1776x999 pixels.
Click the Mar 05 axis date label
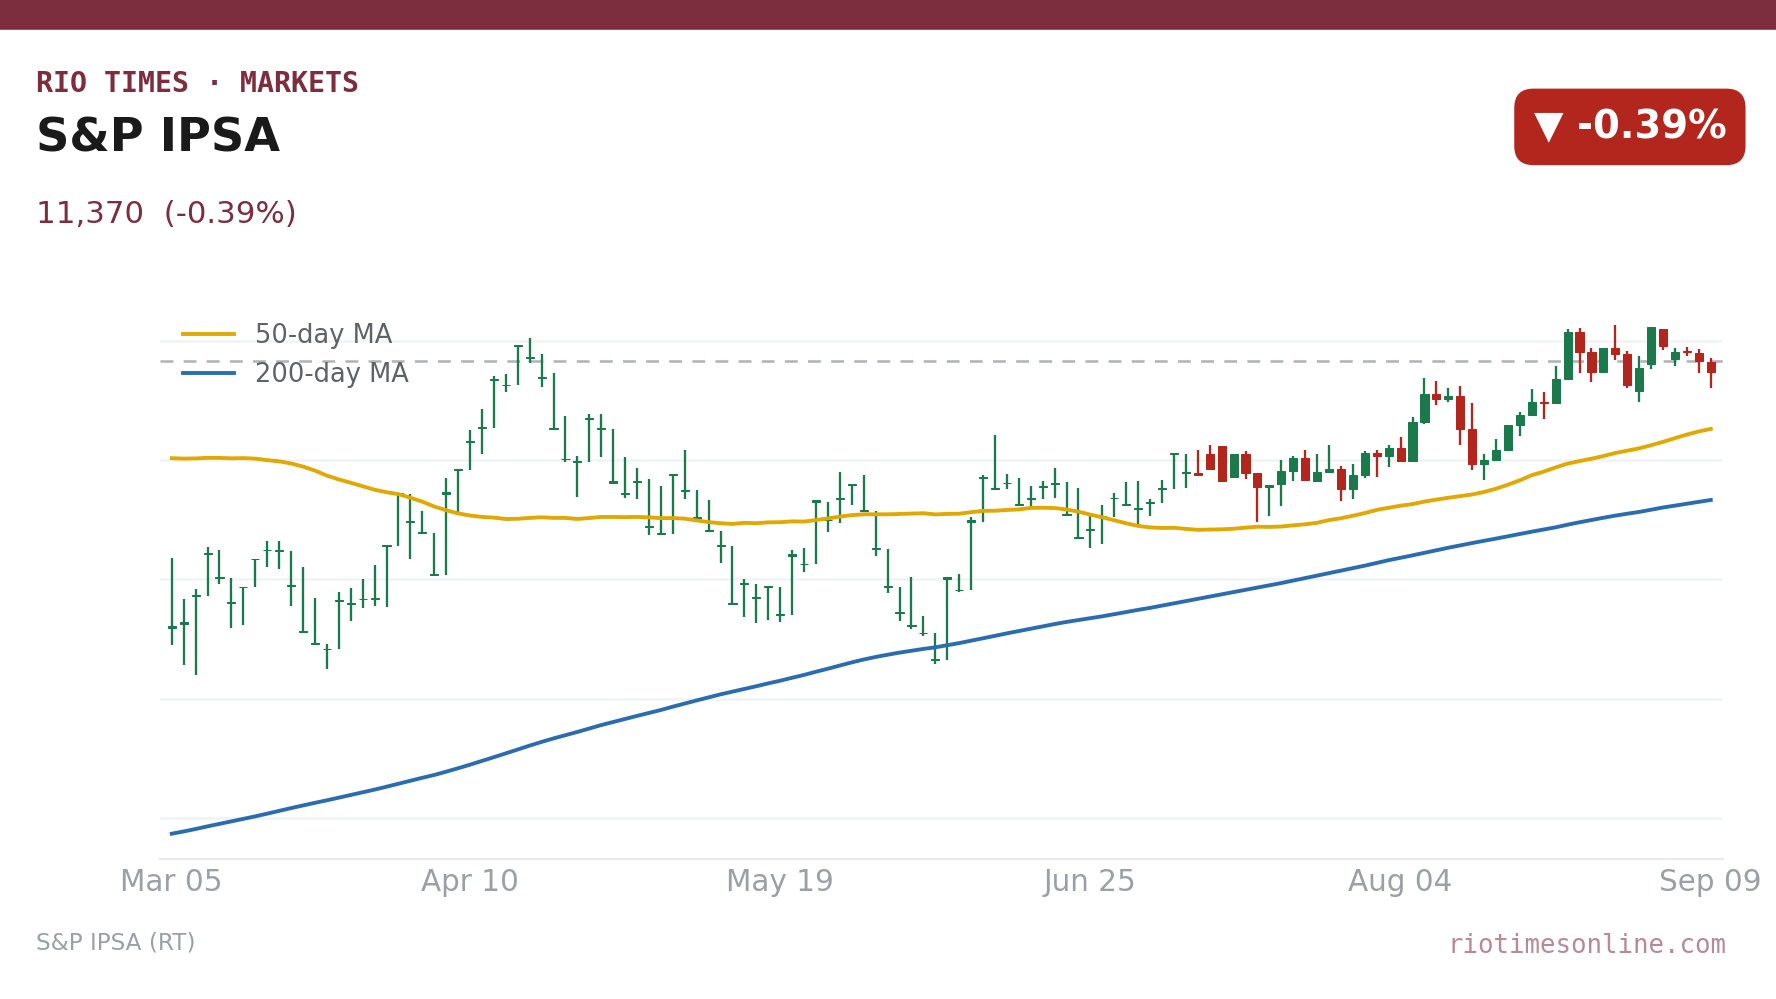tap(171, 882)
